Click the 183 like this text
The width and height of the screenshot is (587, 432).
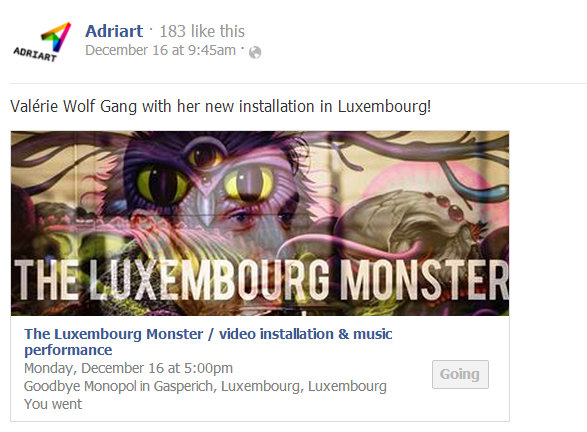click(202, 31)
